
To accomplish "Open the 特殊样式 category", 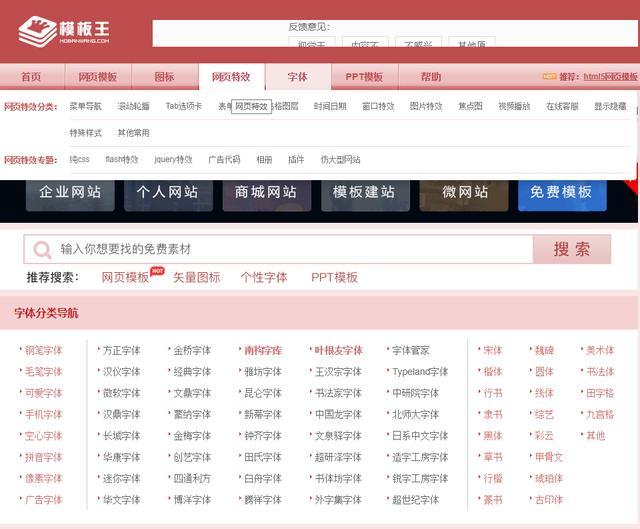I will pyautogui.click(x=85, y=133).
